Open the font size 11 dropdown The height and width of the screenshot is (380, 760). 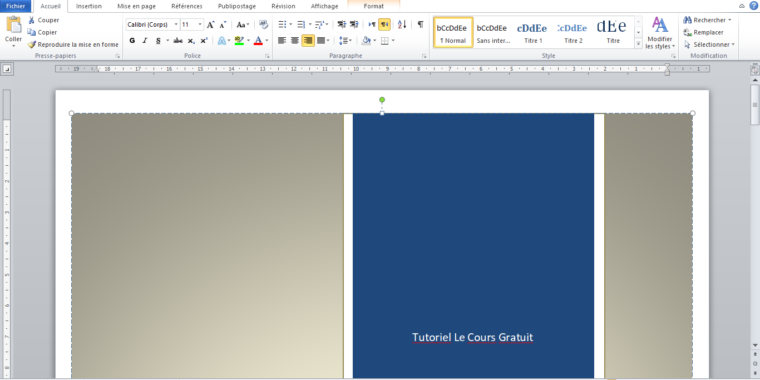tap(200, 25)
